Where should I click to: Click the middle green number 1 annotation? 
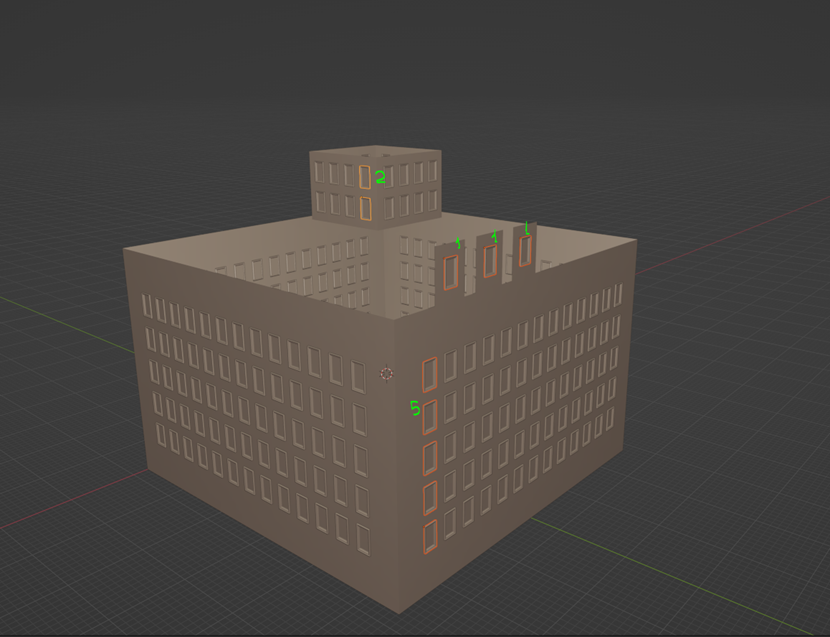coord(494,237)
